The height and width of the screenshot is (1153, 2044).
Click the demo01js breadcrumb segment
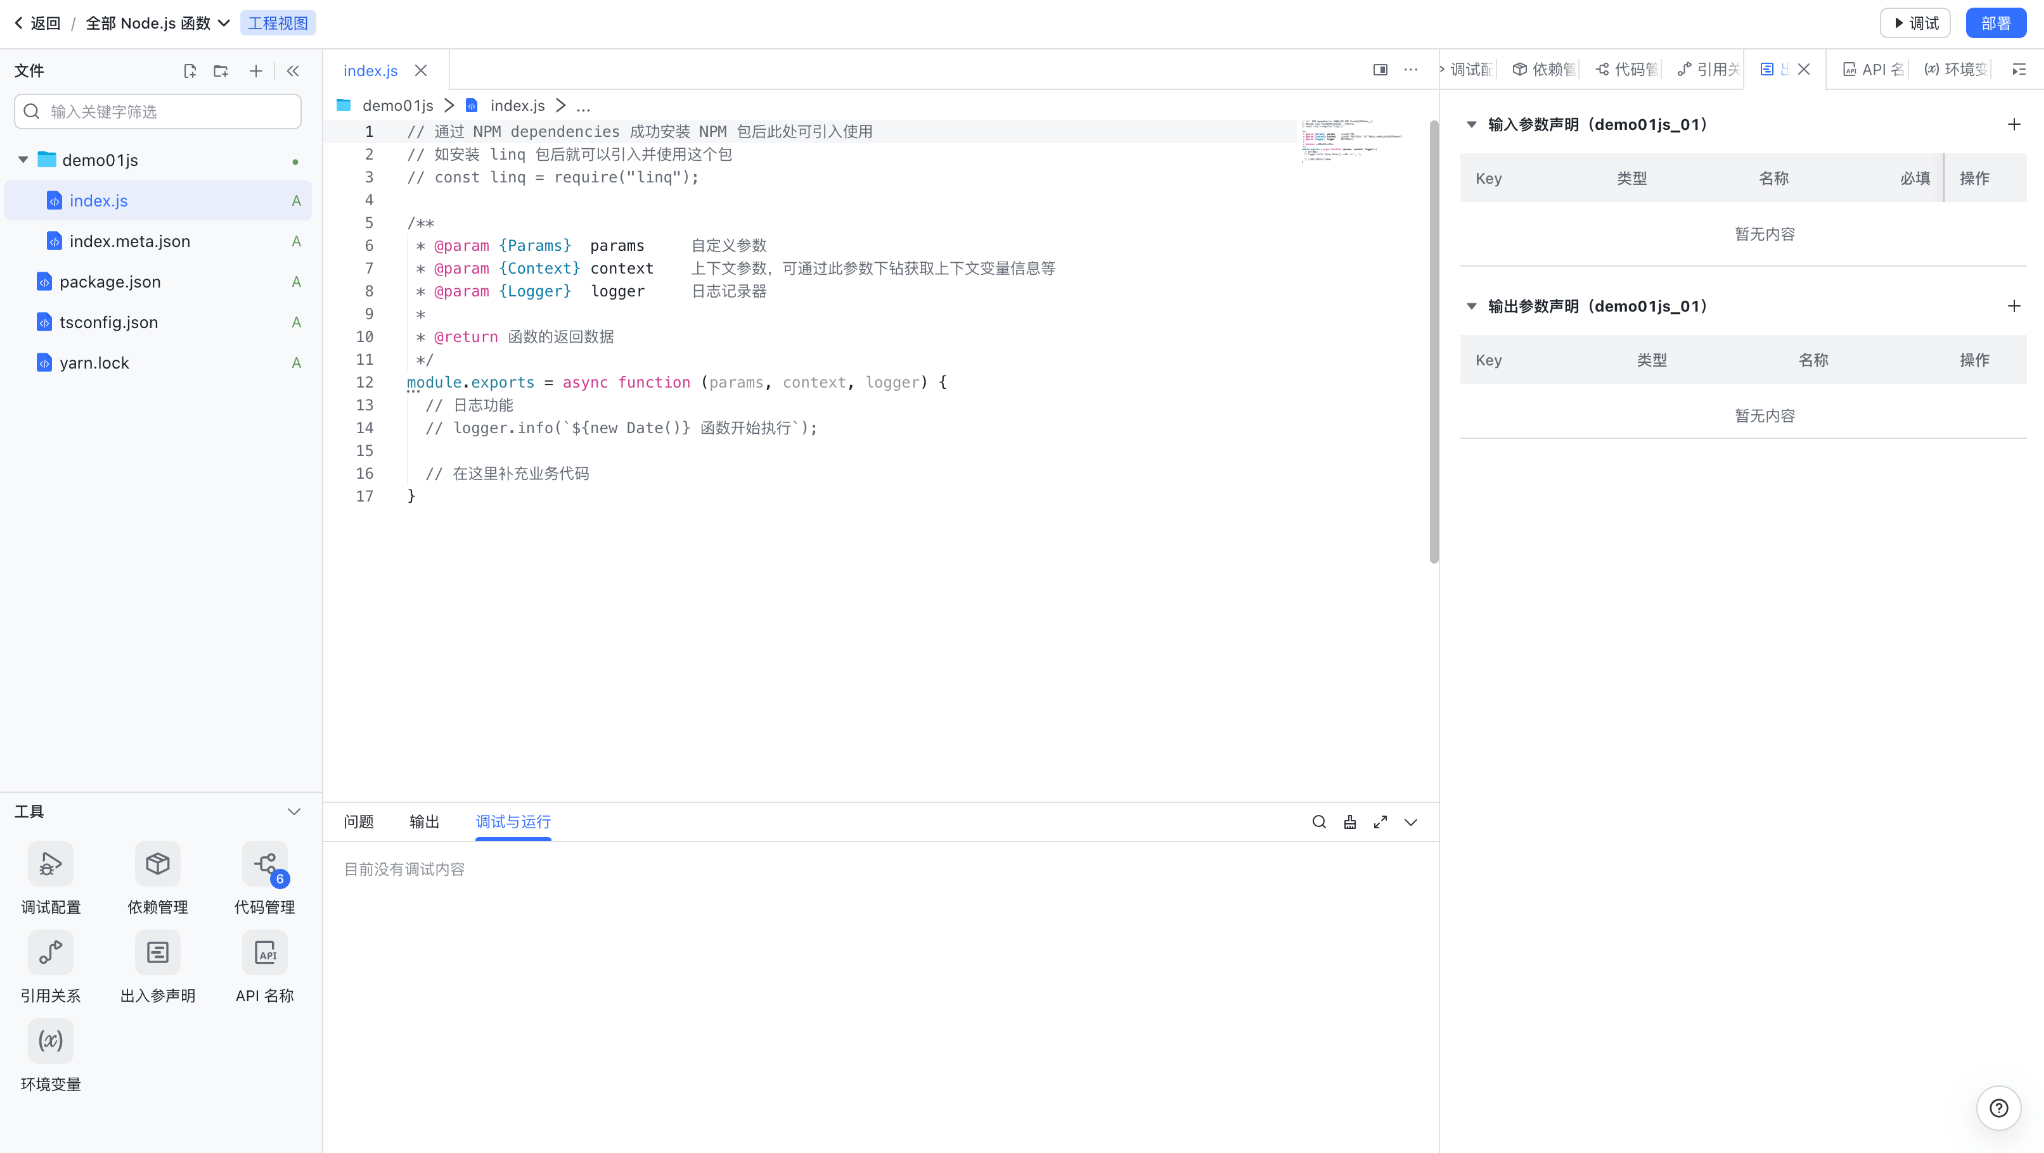pyautogui.click(x=397, y=106)
